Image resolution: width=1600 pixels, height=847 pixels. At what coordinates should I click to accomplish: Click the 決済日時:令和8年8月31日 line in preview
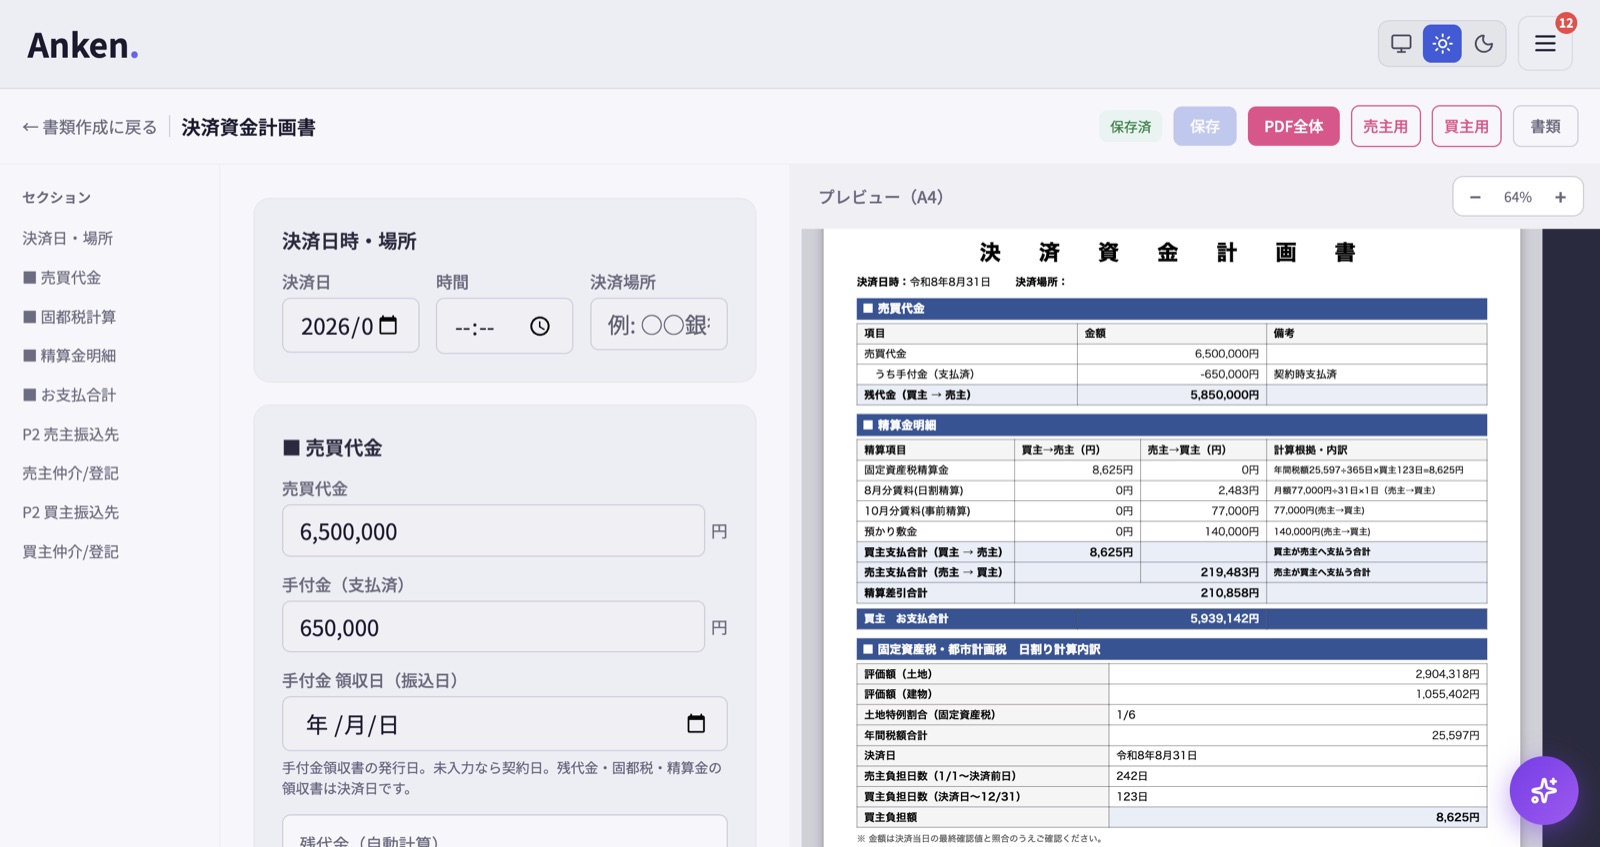click(x=923, y=282)
